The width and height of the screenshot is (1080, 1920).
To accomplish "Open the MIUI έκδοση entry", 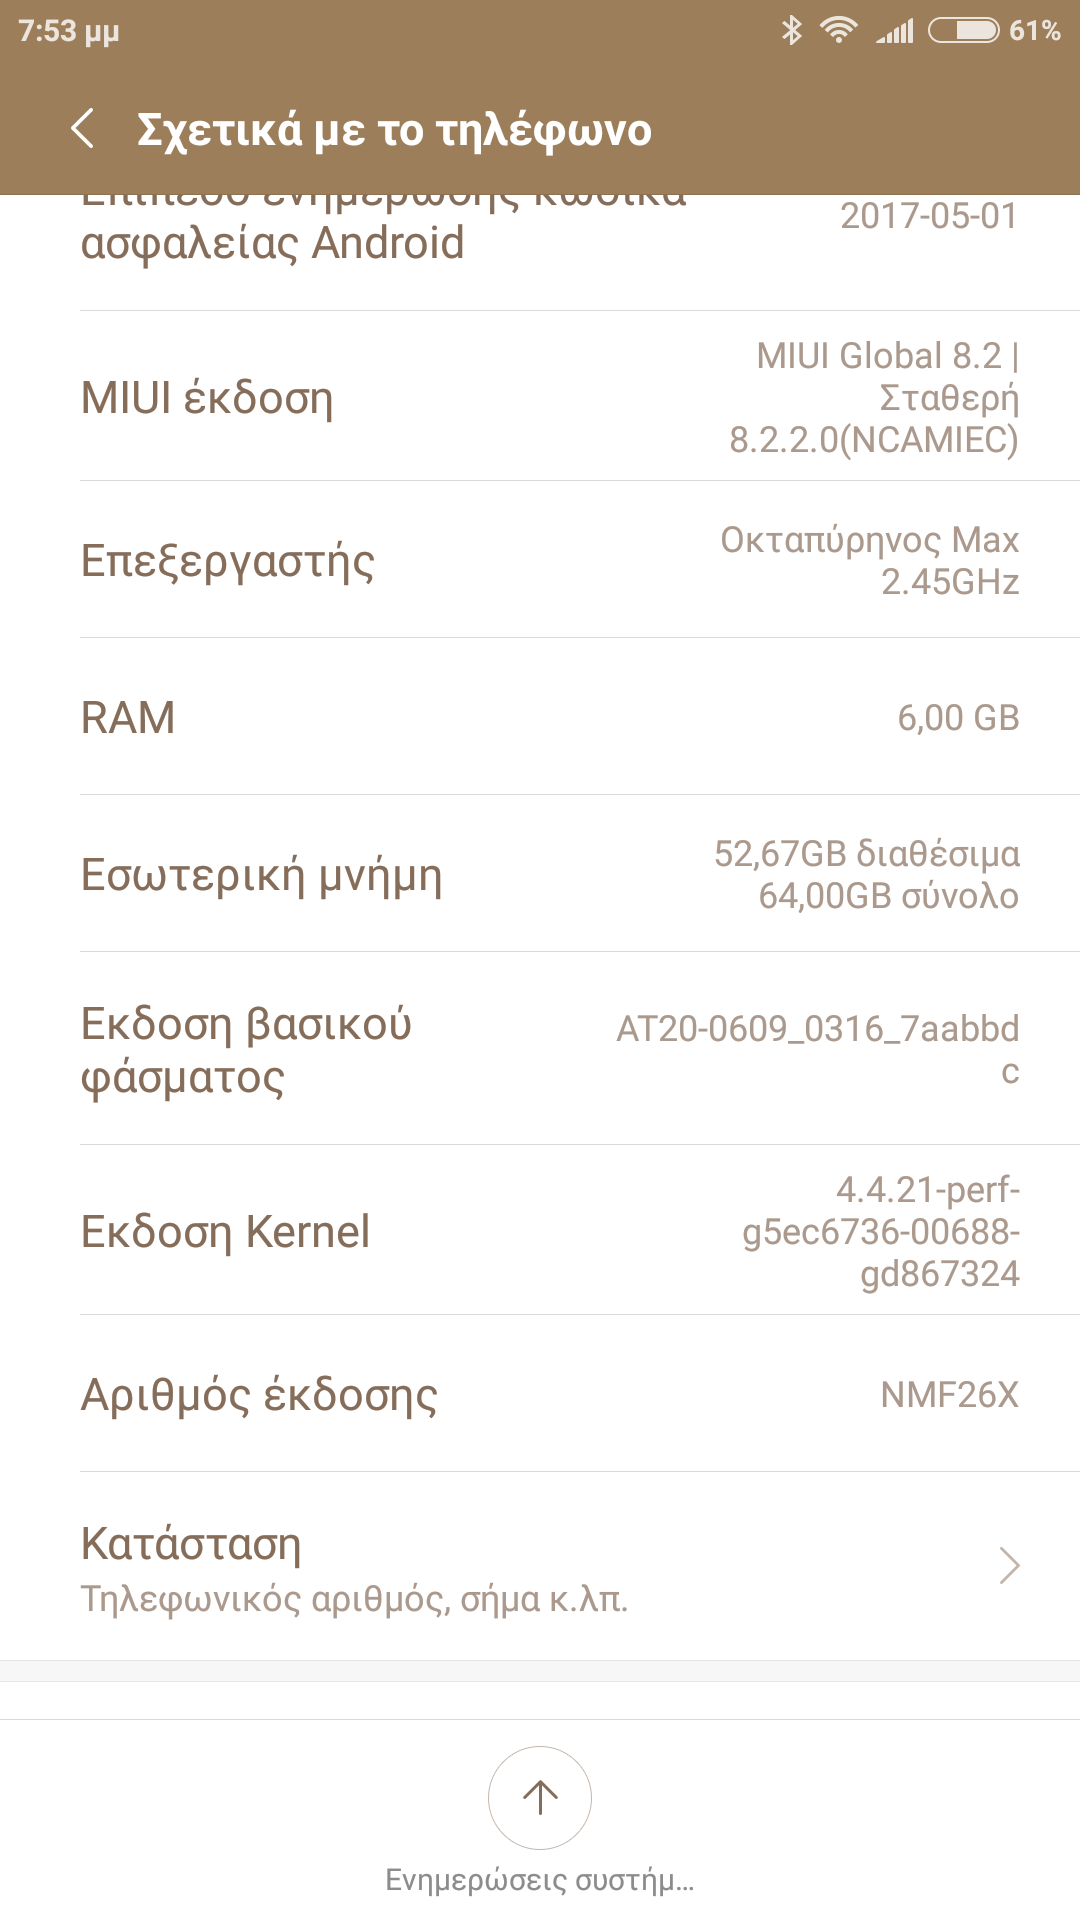I will 540,397.
